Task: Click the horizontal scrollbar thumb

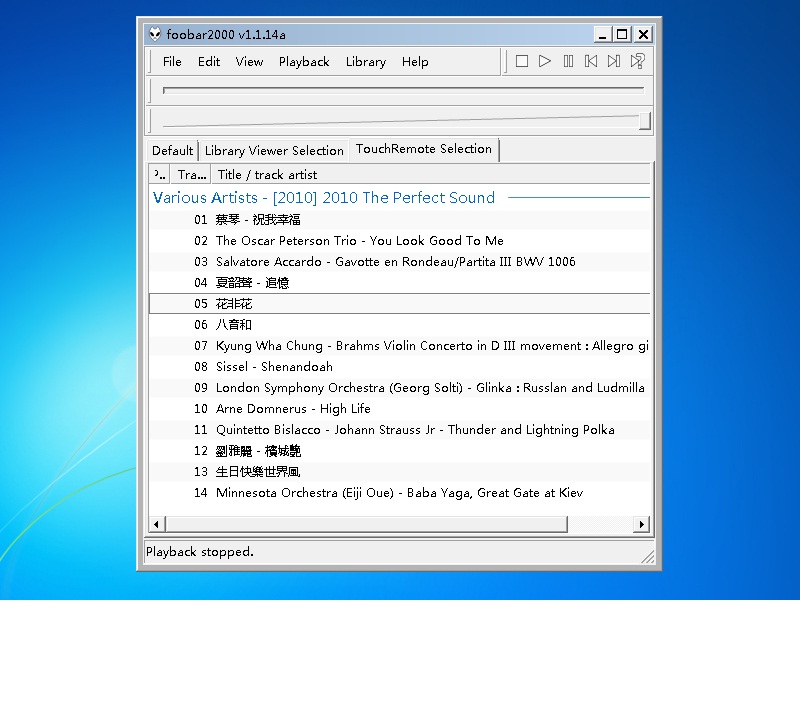Action: [x=366, y=524]
